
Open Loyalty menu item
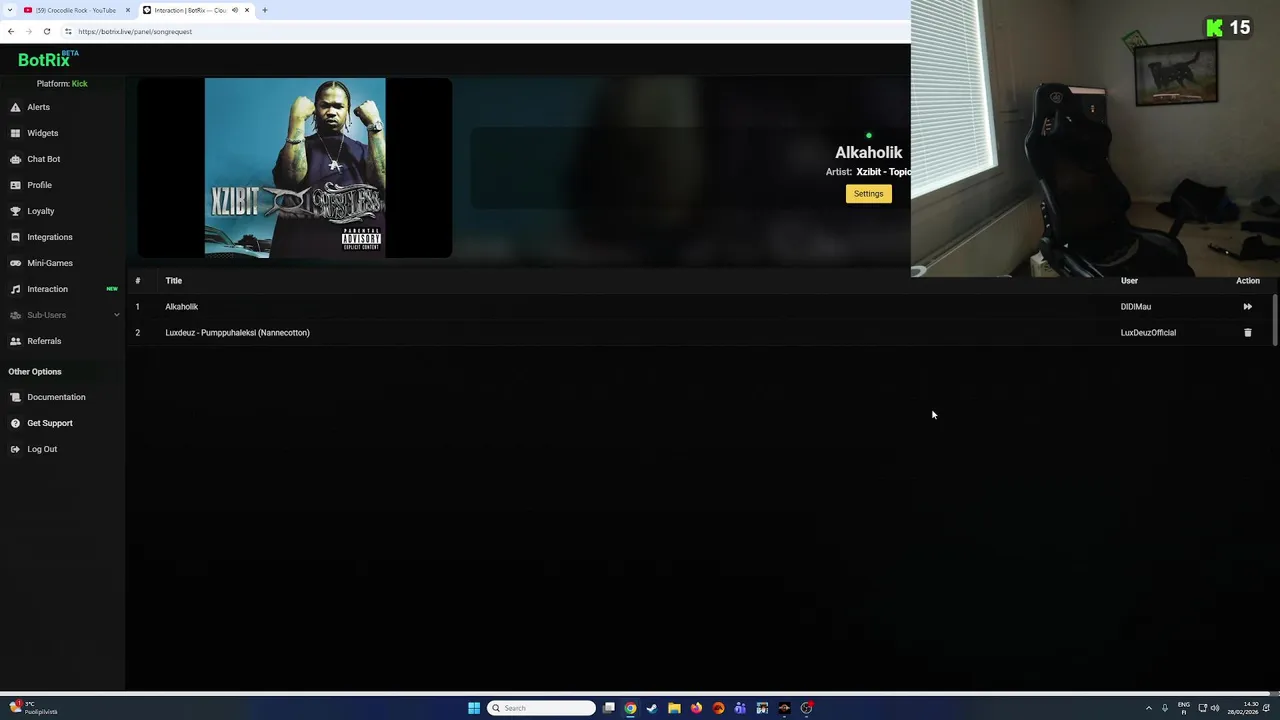point(41,211)
